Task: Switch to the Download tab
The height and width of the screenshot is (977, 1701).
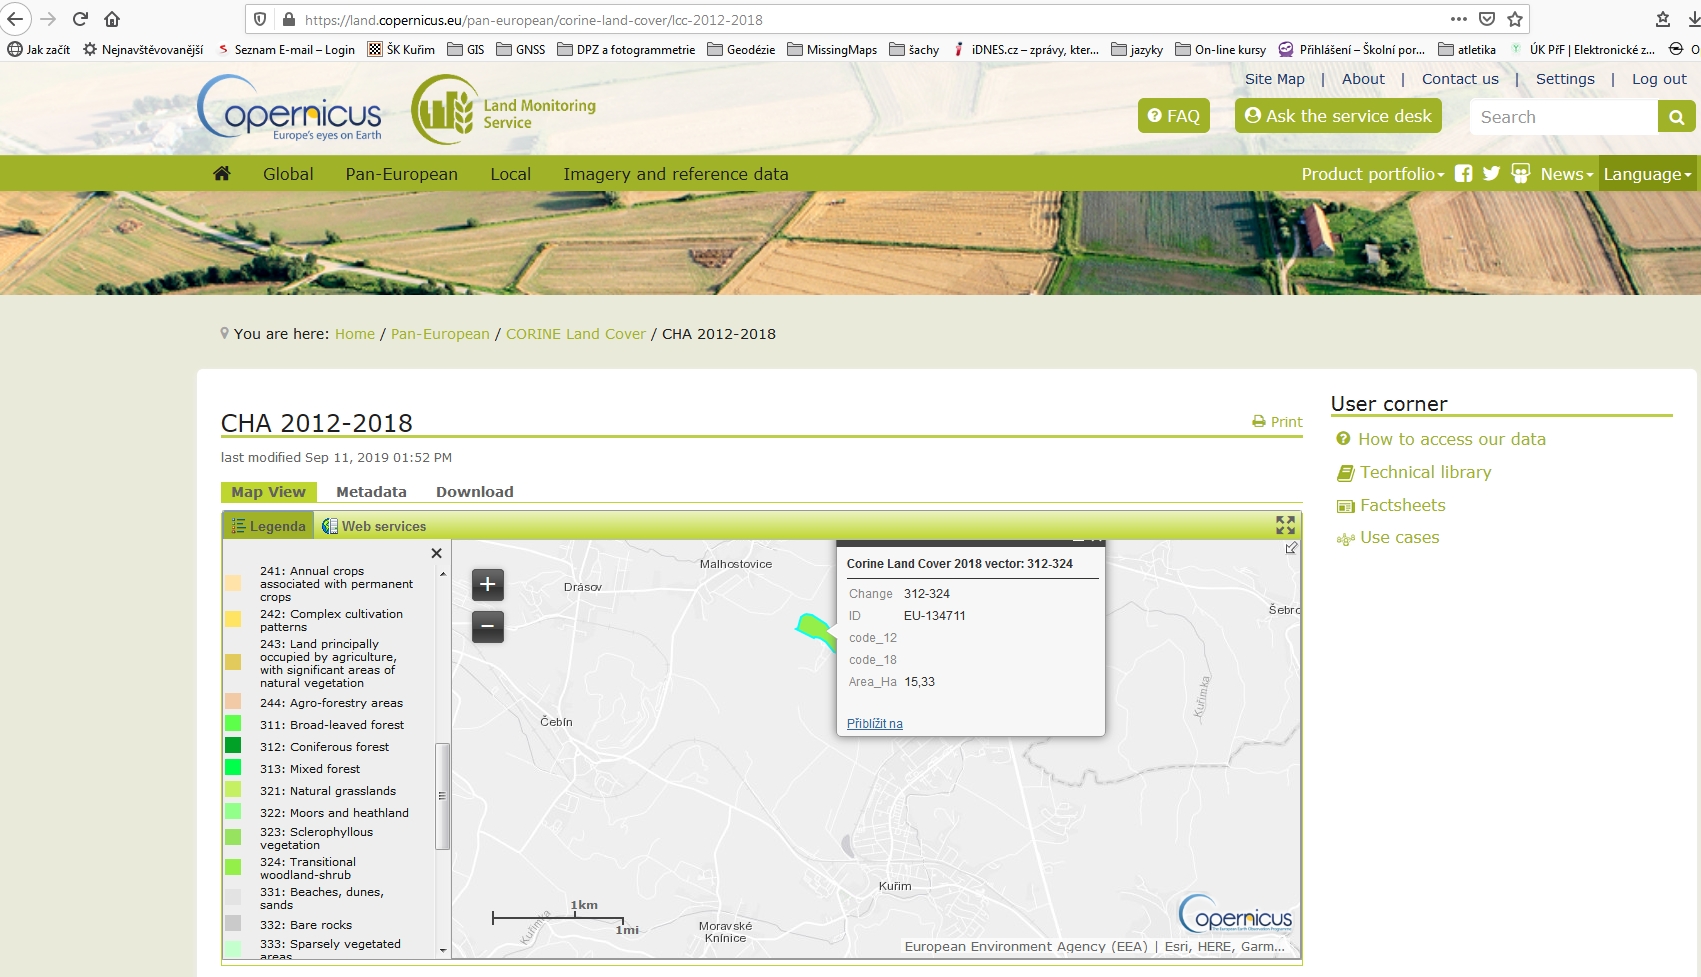Action: [x=474, y=491]
